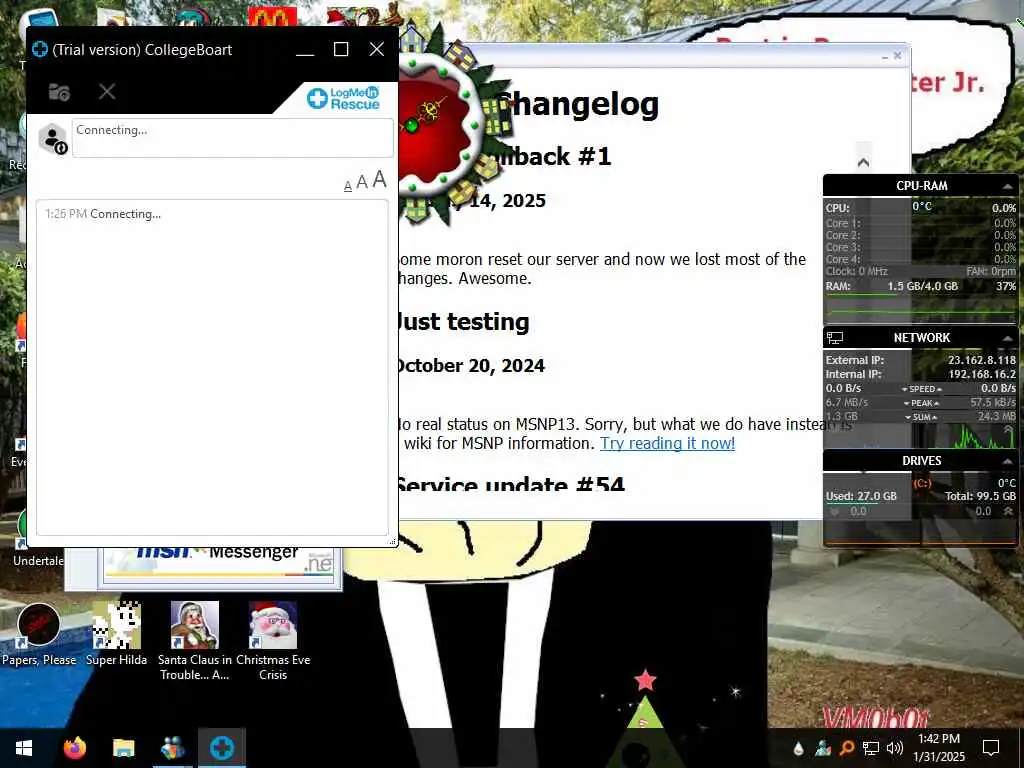
Task: Open the network tray icon
Action: click(871, 748)
